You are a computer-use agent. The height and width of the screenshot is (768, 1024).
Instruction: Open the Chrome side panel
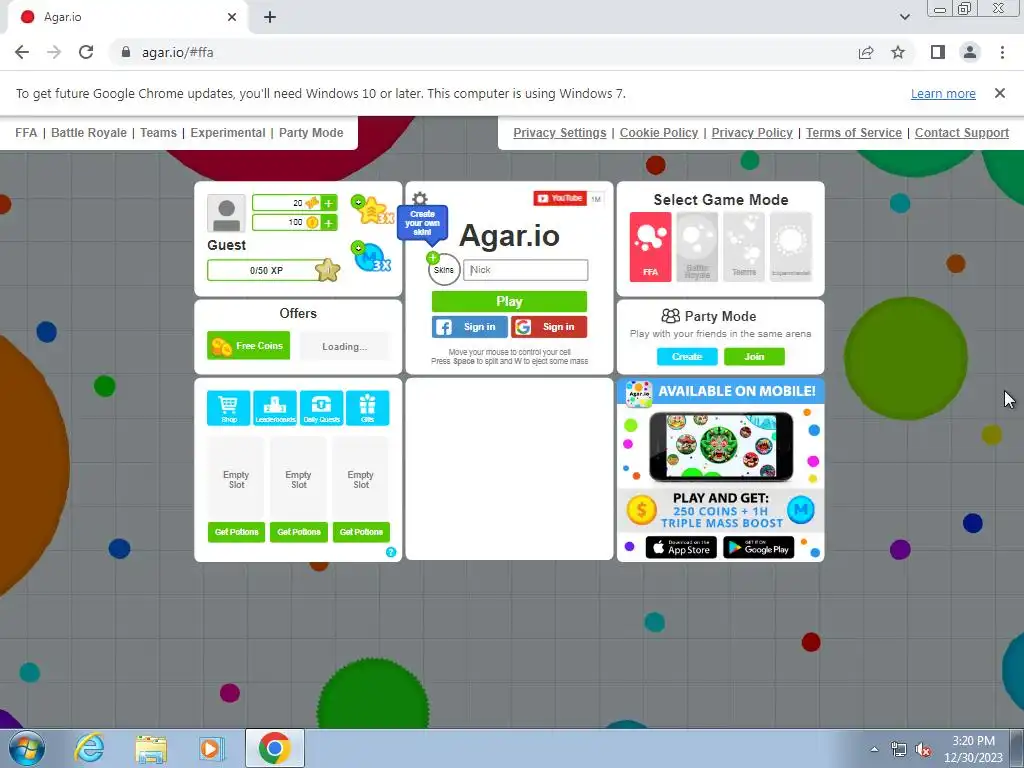[x=938, y=52]
